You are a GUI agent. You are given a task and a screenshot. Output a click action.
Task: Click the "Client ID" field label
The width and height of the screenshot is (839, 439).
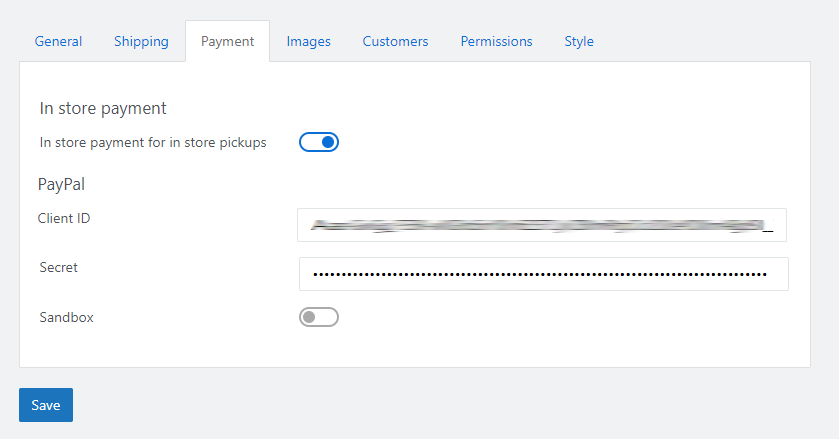64,218
